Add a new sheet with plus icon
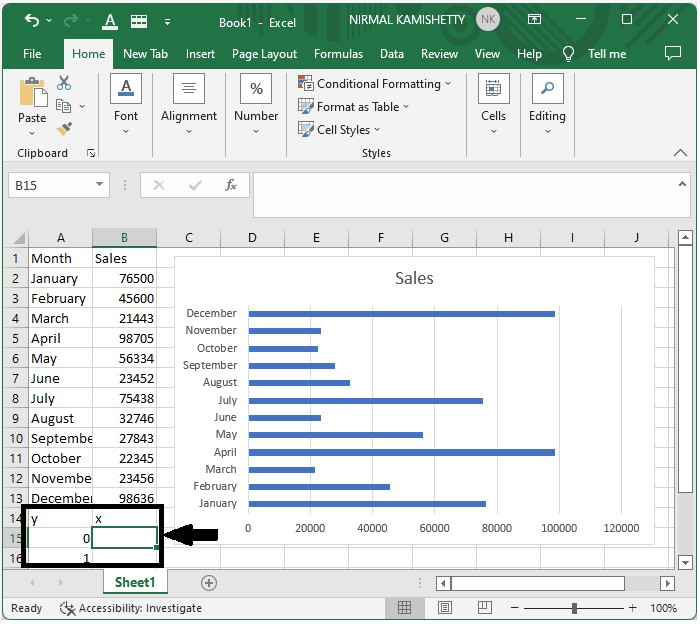Screen dimensions: 700x624 click(209, 582)
